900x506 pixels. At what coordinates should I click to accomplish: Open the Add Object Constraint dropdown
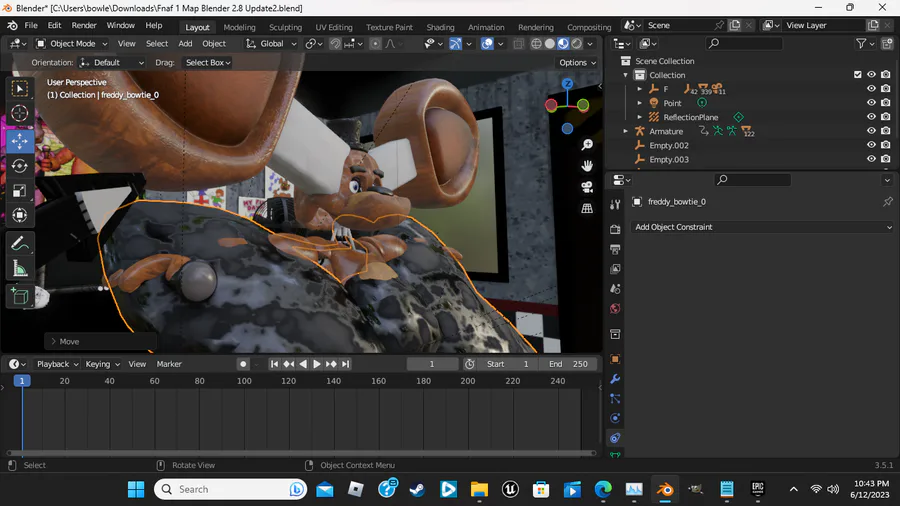click(x=760, y=227)
